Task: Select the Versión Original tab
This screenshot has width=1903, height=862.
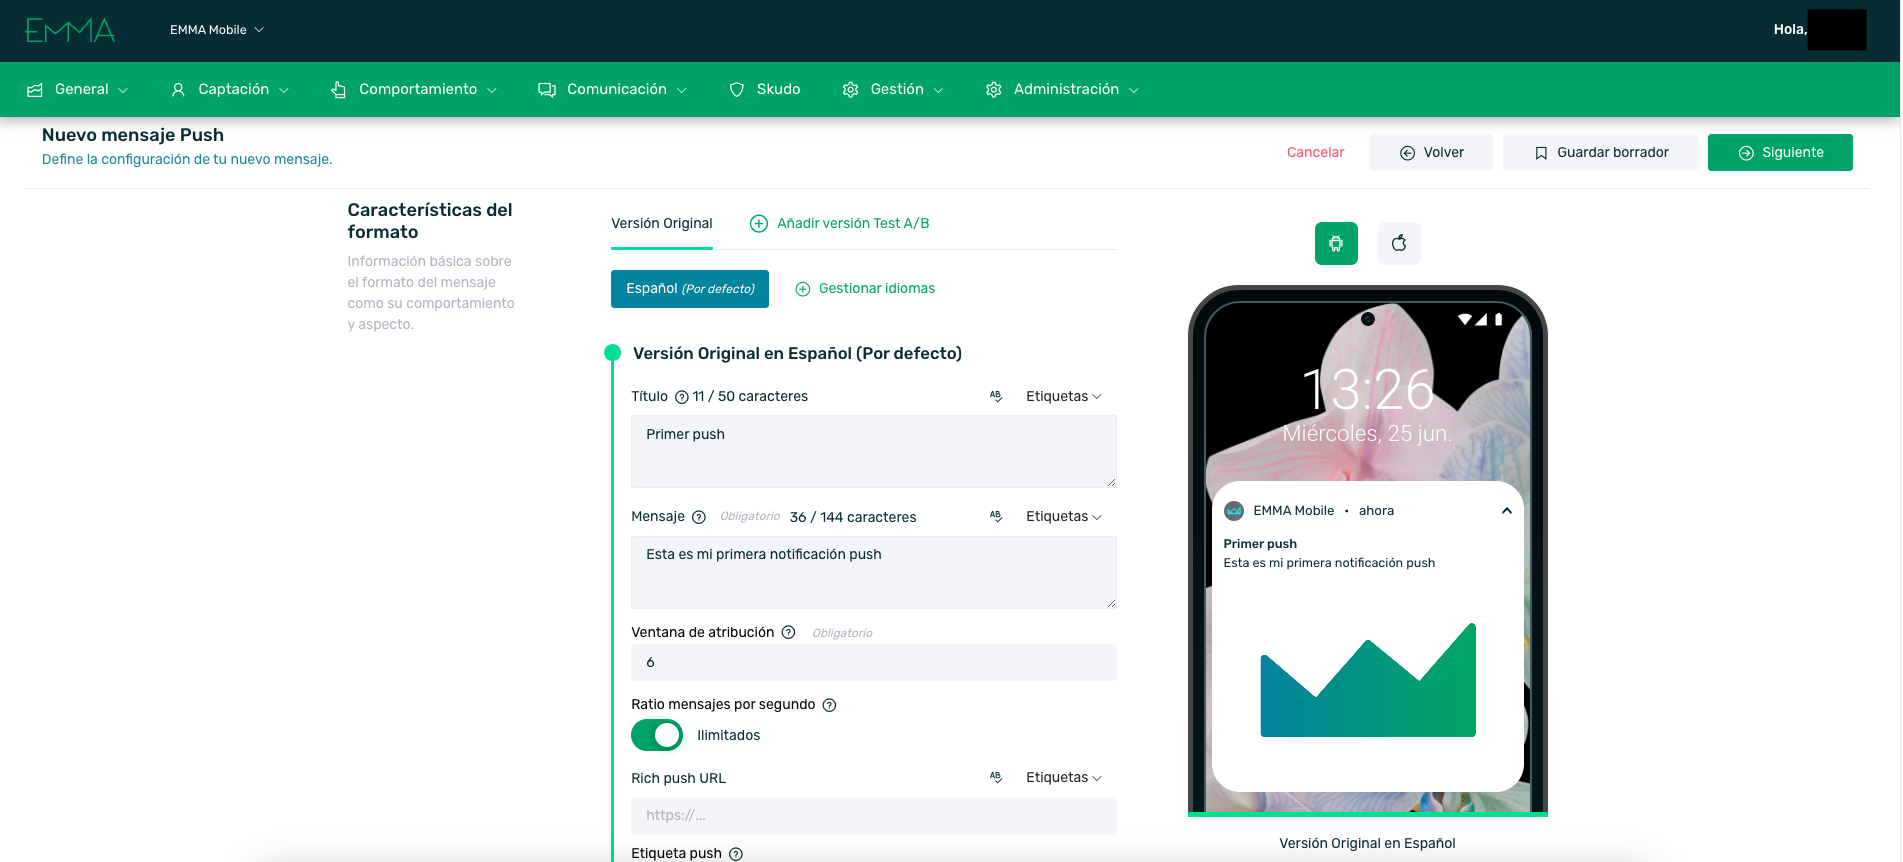Action: [662, 224]
